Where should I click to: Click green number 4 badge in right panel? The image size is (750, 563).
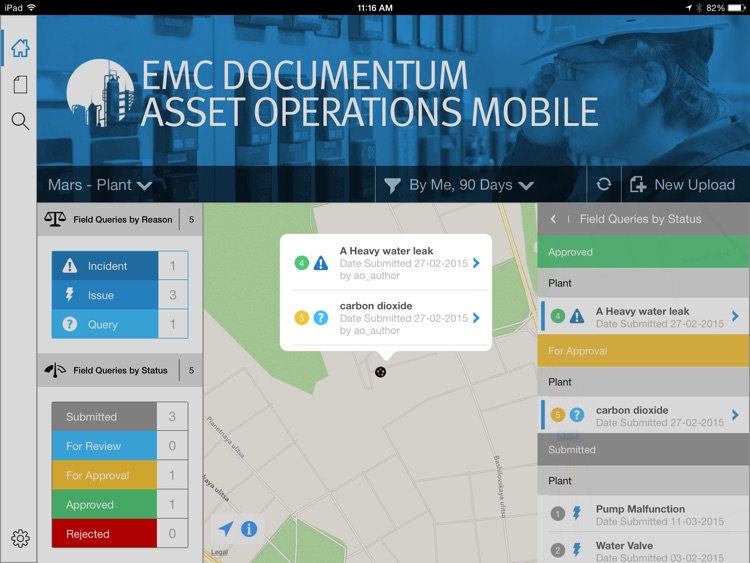click(558, 316)
